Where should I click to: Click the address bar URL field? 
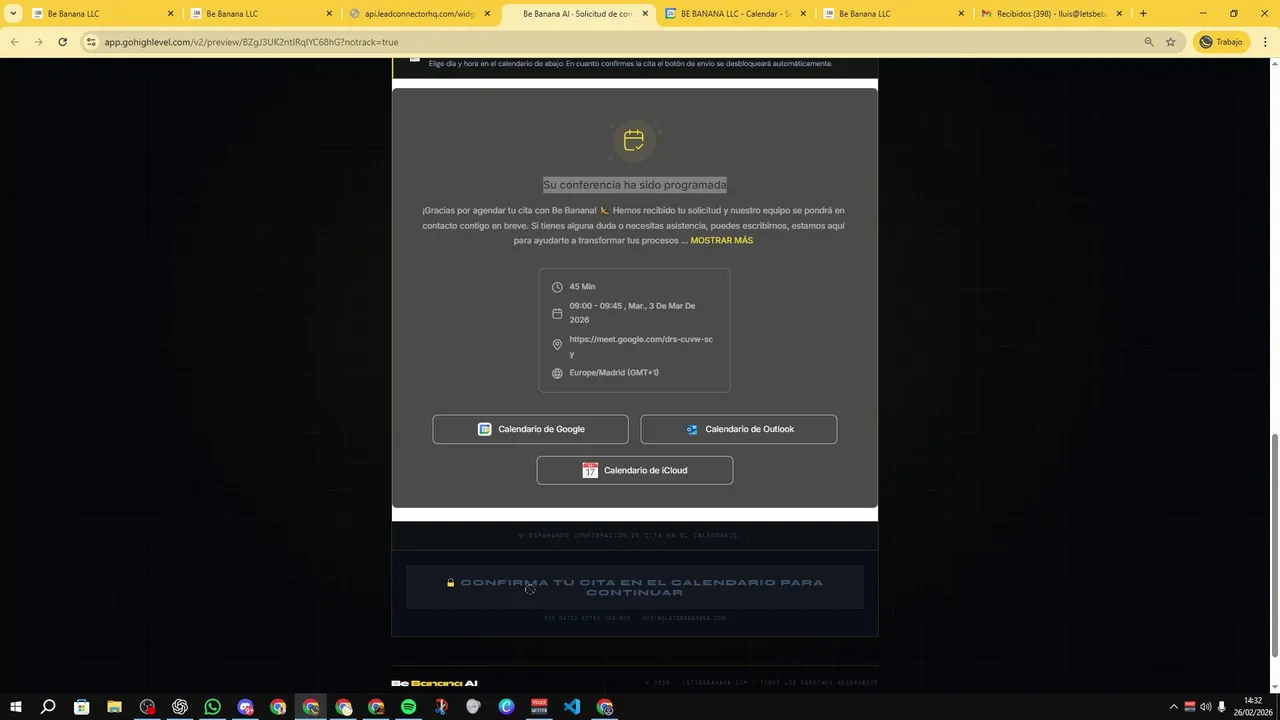(x=620, y=42)
